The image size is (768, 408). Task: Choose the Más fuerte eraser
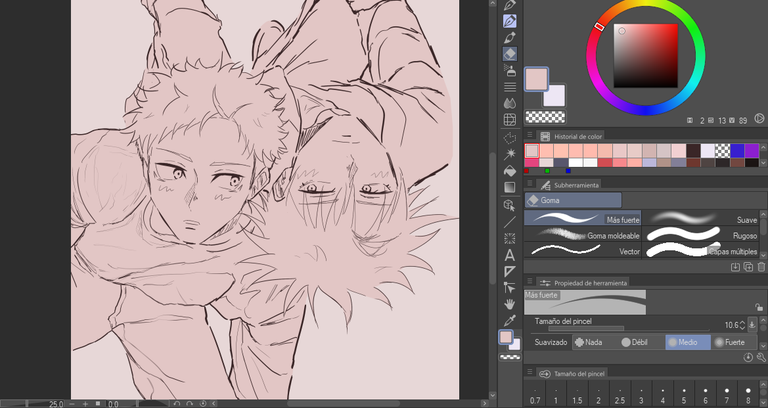pos(582,218)
